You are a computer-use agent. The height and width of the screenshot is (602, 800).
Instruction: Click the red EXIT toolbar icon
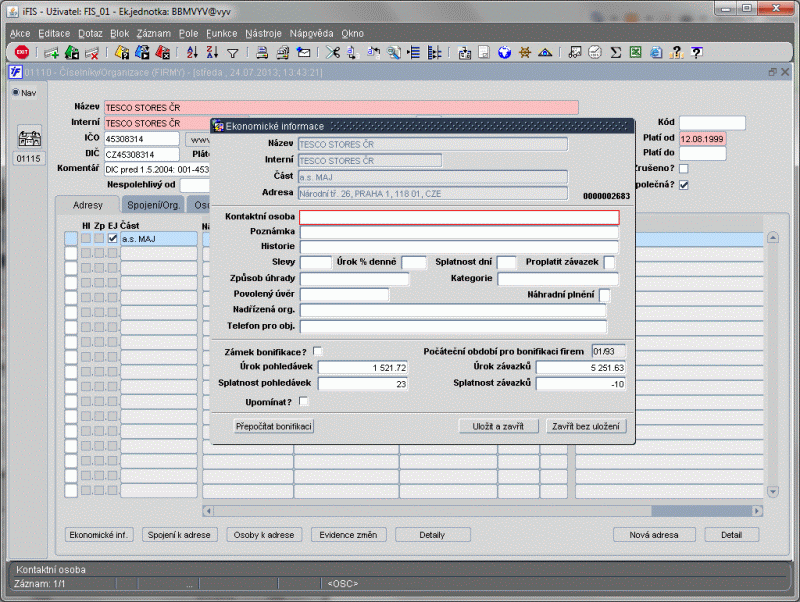tap(21, 52)
